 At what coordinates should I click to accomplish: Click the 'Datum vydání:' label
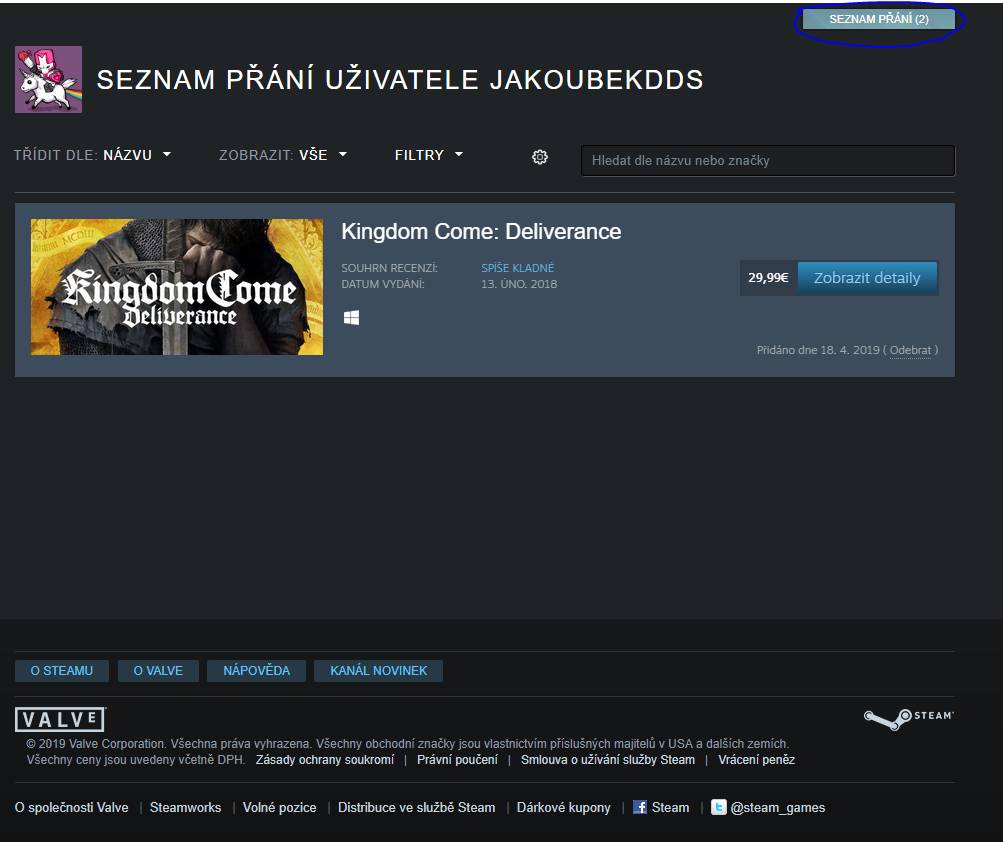coord(383,284)
